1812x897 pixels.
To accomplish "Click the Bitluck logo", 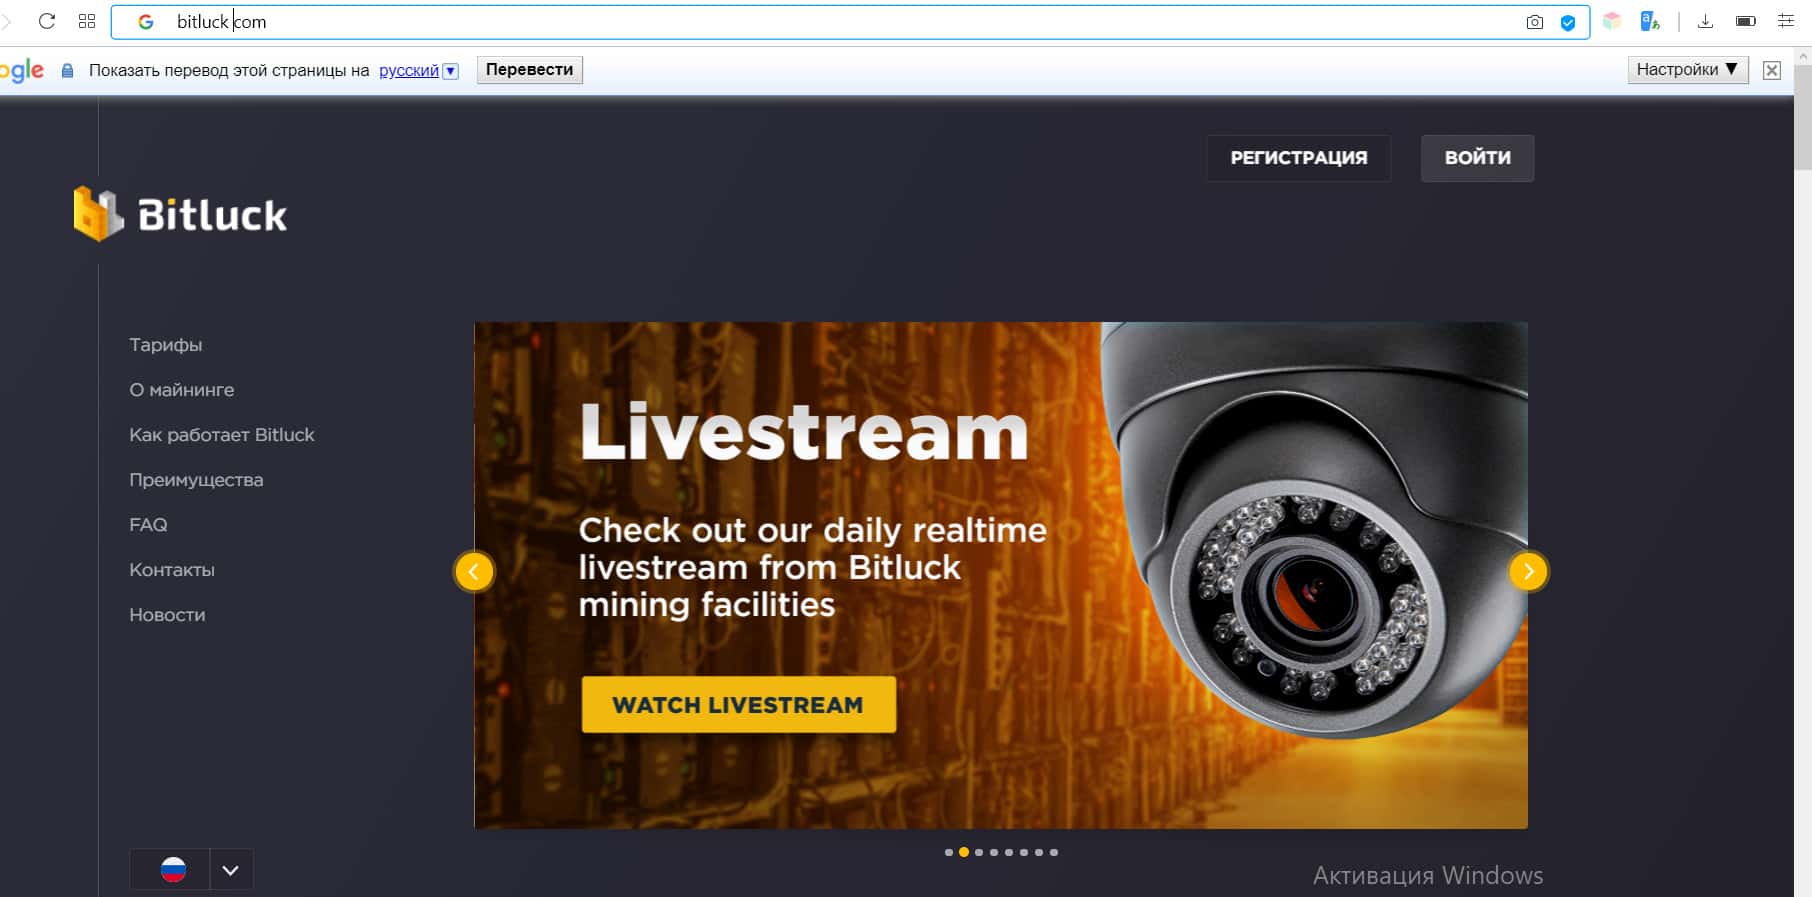I will click(x=180, y=214).
